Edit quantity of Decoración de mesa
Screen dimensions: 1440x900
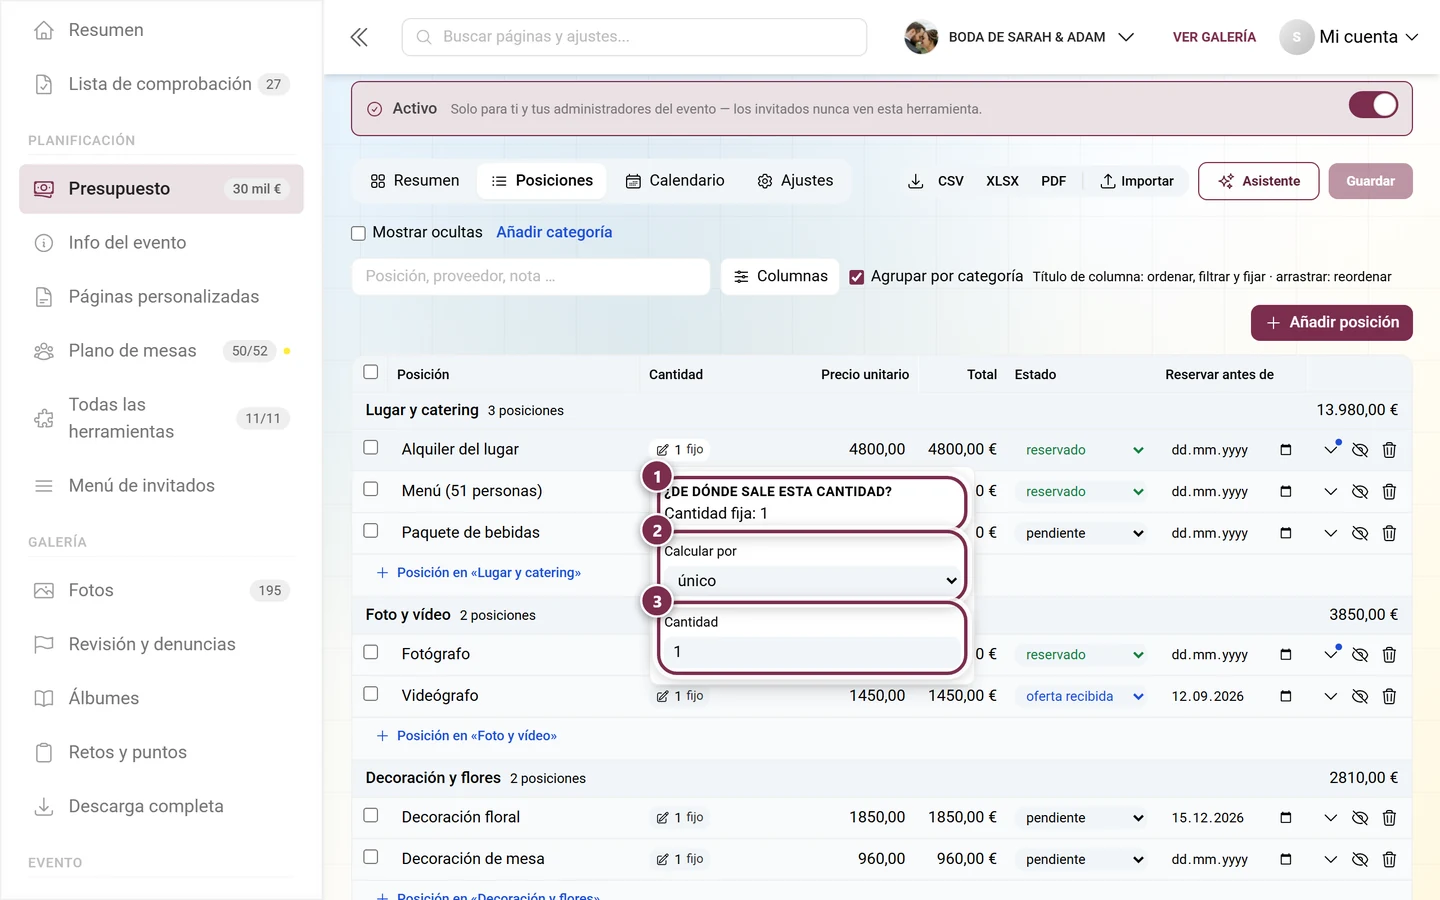[680, 859]
